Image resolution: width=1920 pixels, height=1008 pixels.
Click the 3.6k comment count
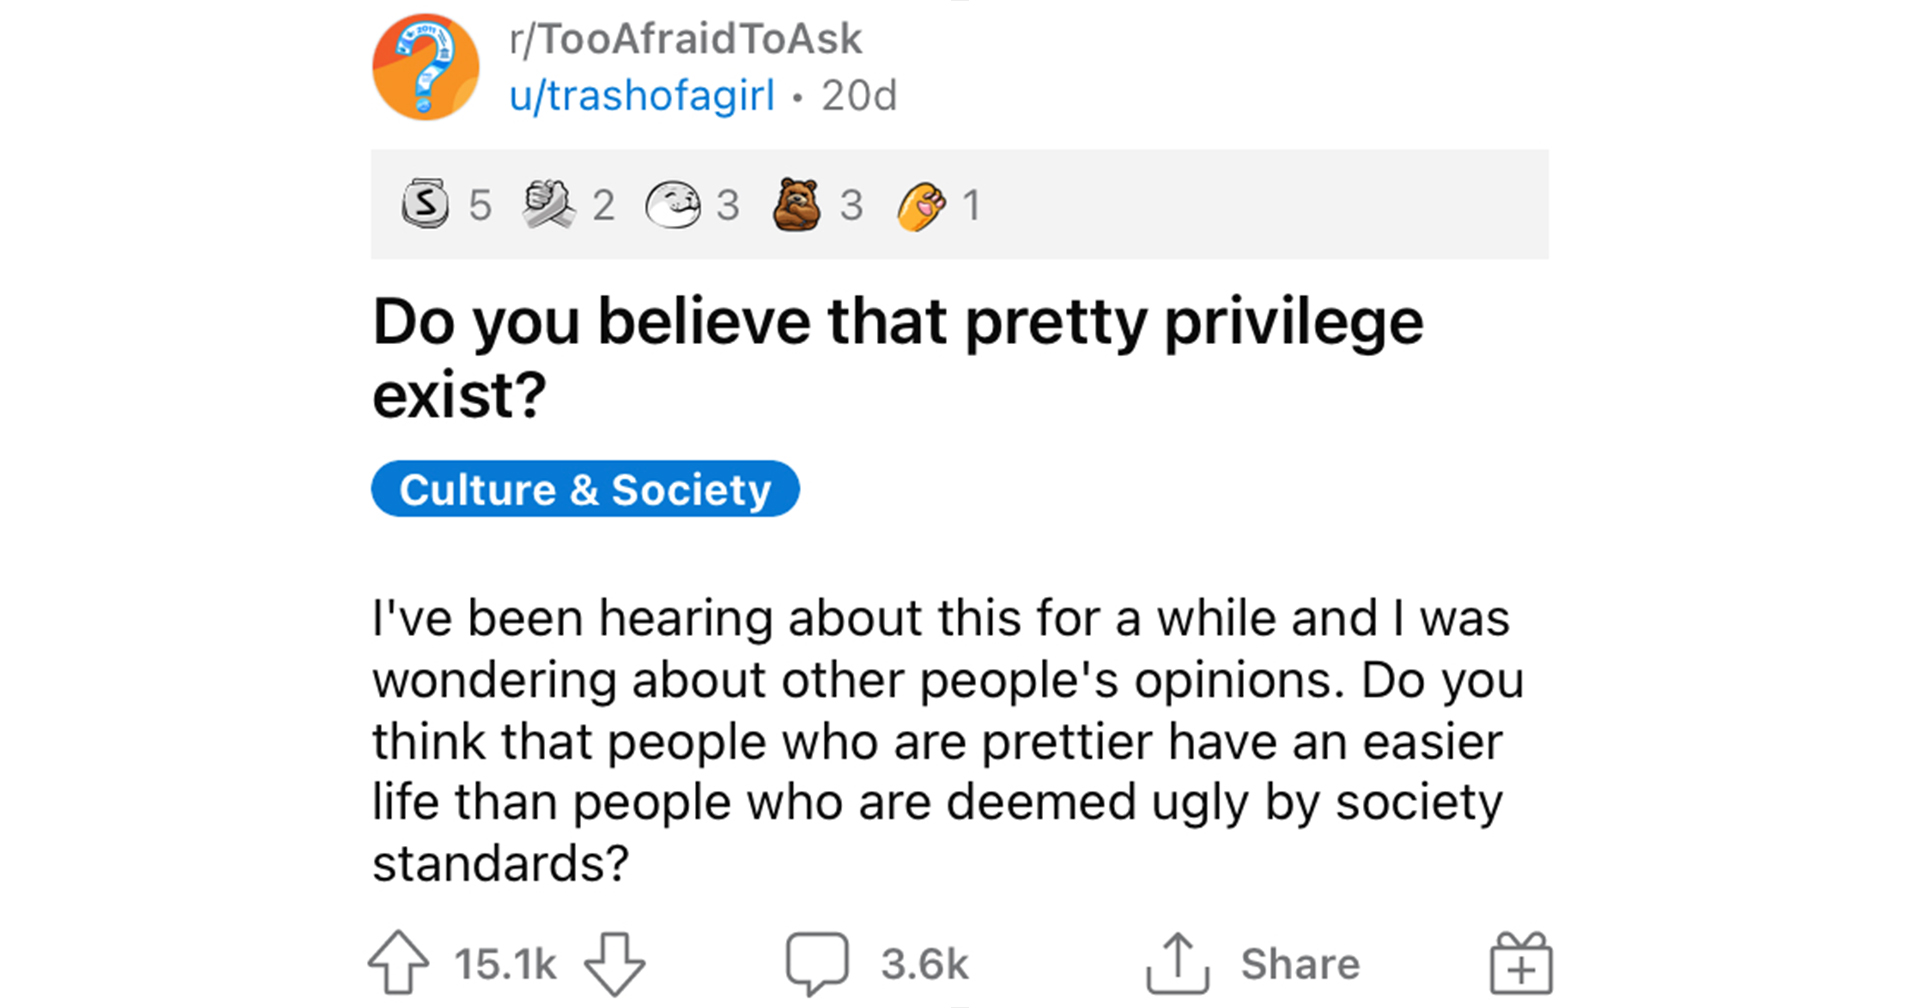924,964
